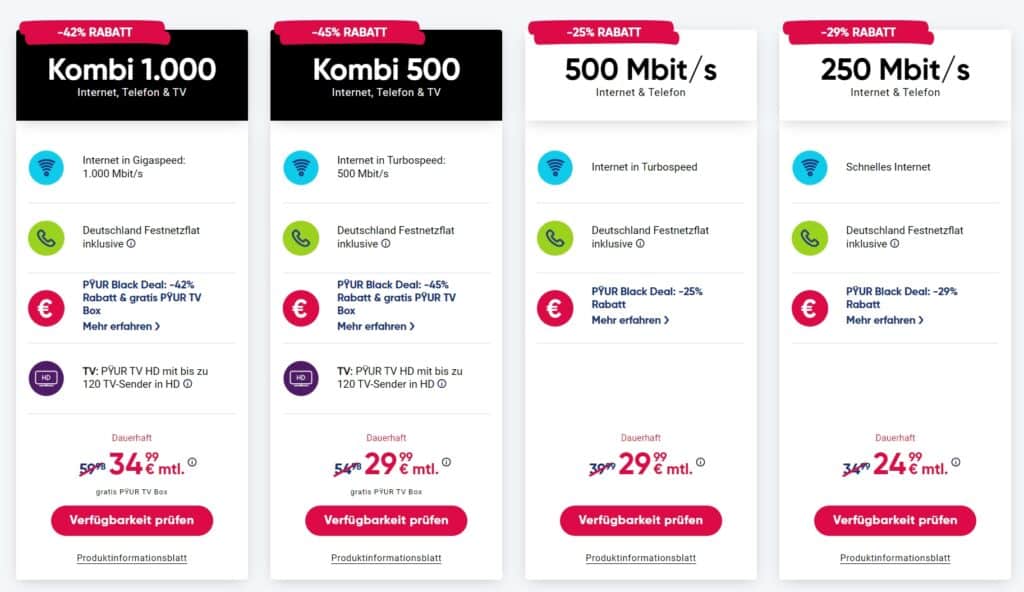
Task: Click the euro icon in the Kombi 1.000 column
Action: click(x=45, y=306)
